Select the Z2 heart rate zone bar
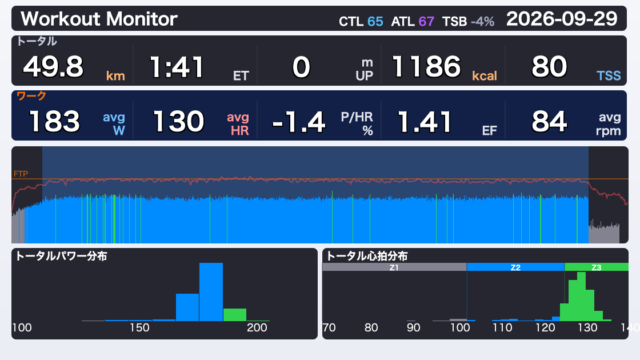Screen dimensions: 640x360 click(x=516, y=267)
